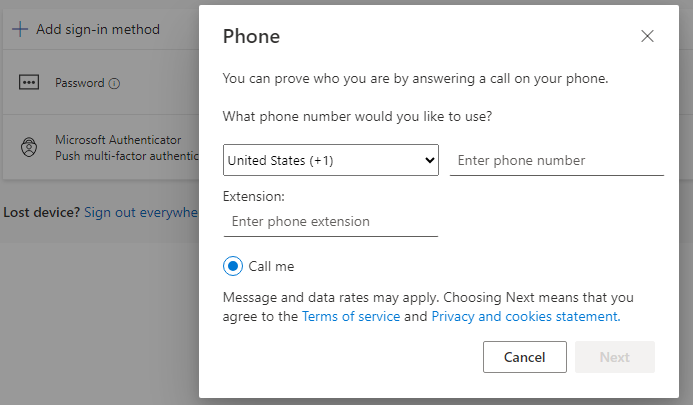Focus the Enter phone number field
Viewport: 693px width, 405px height.
pyautogui.click(x=556, y=160)
